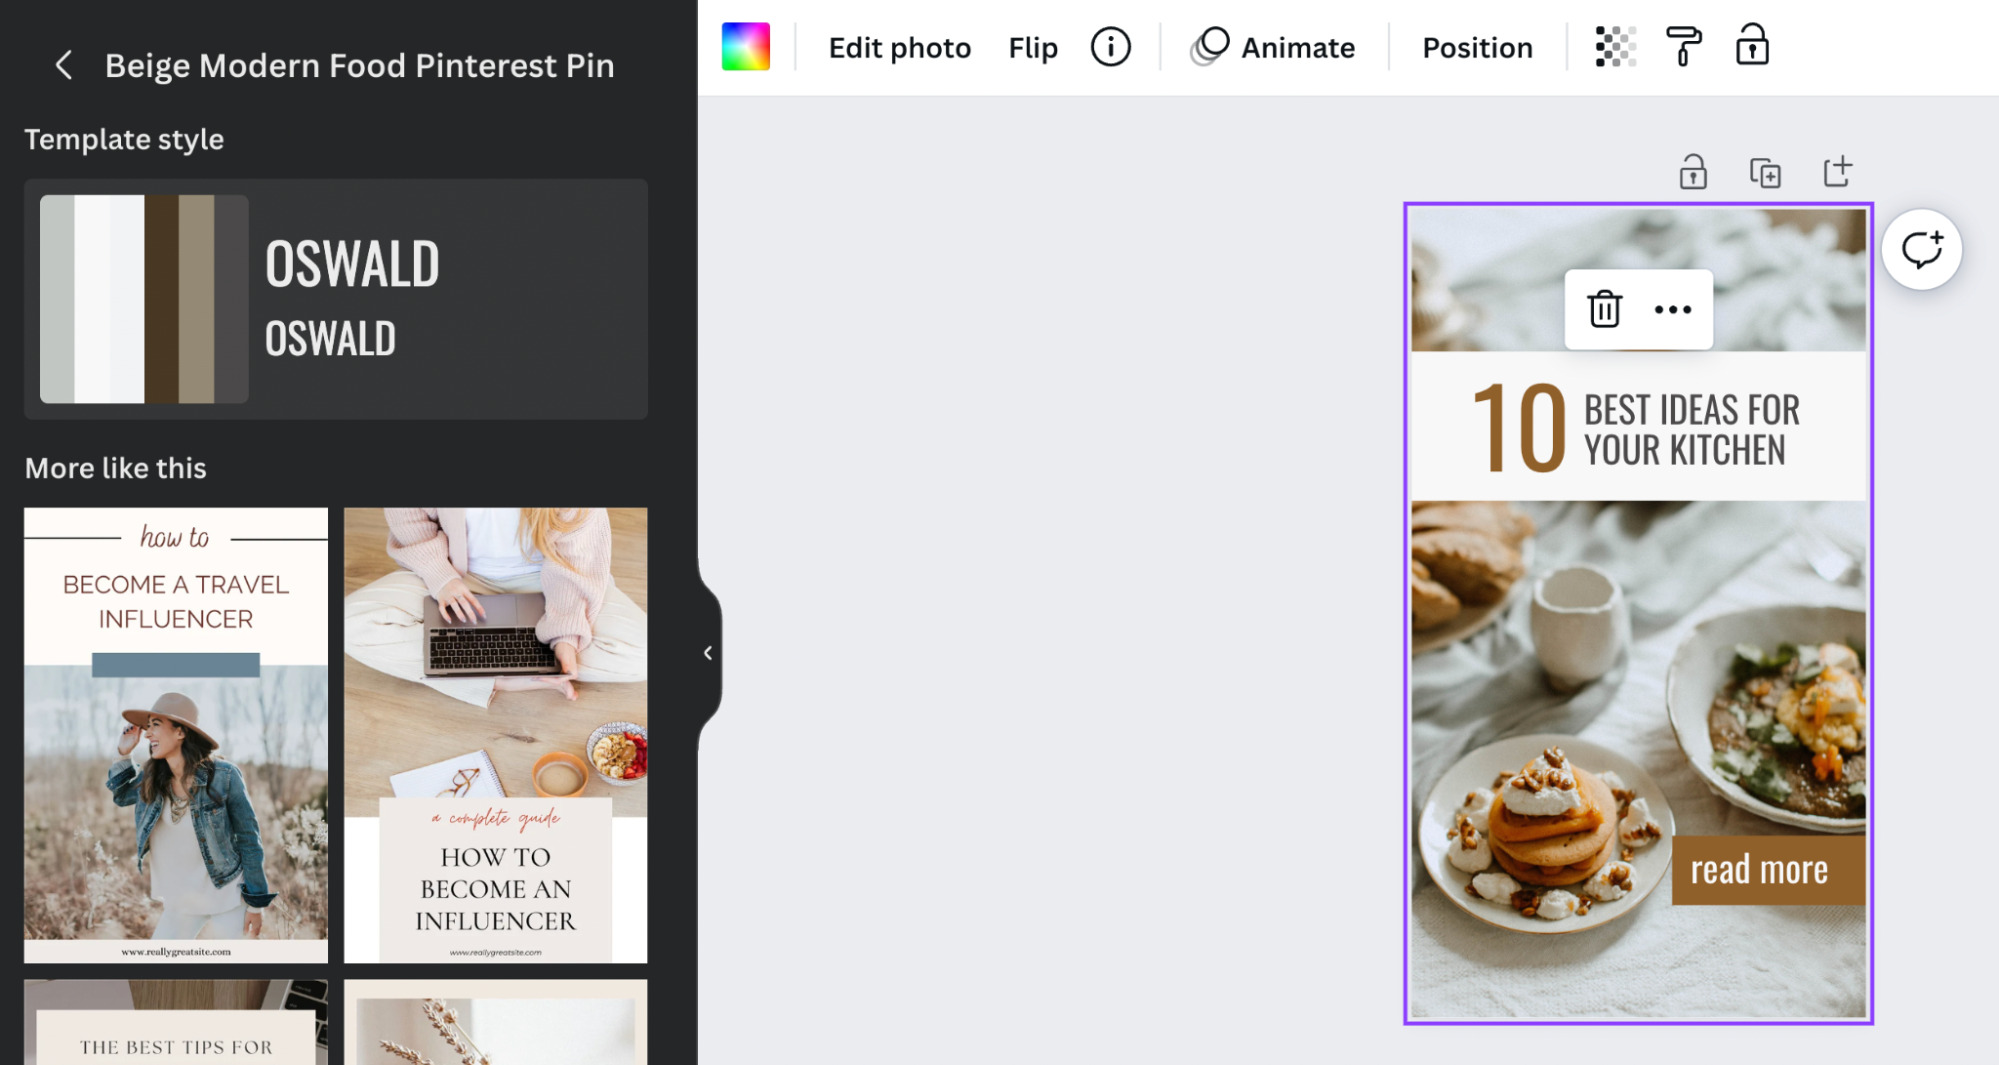Go back using the left arrow
The image size is (1999, 1065).
tap(63, 65)
